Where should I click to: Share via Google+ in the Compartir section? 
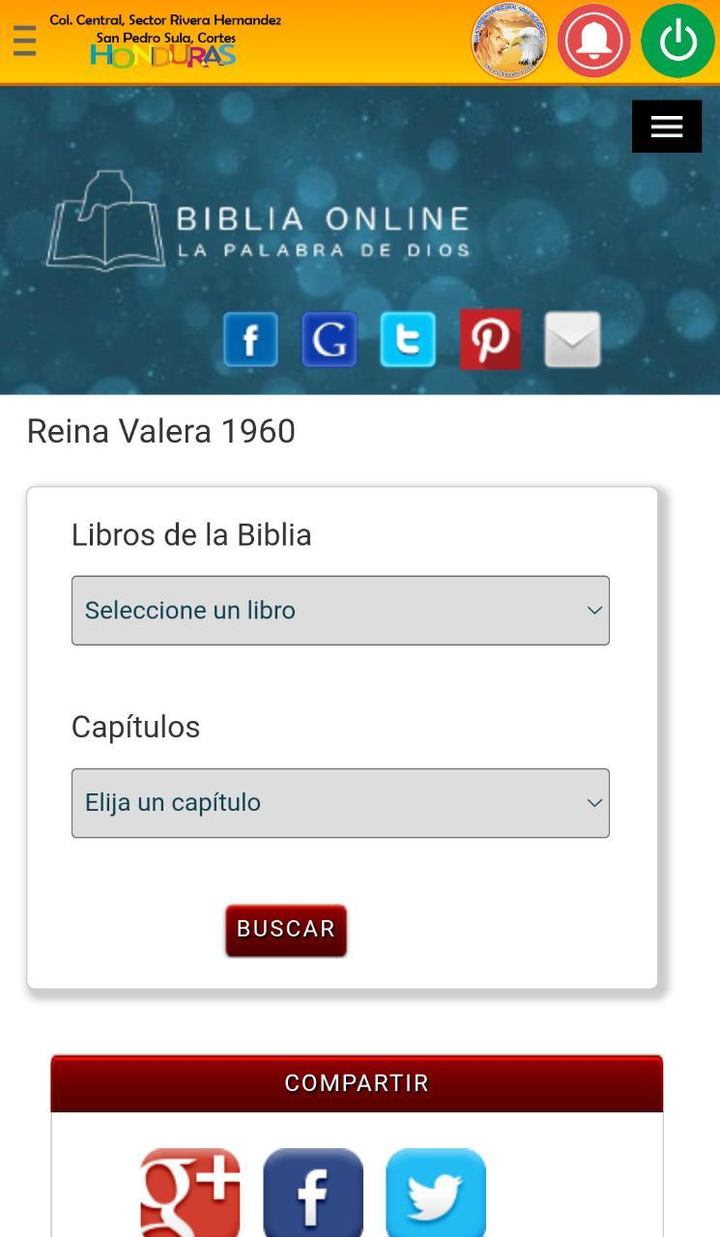click(190, 1192)
